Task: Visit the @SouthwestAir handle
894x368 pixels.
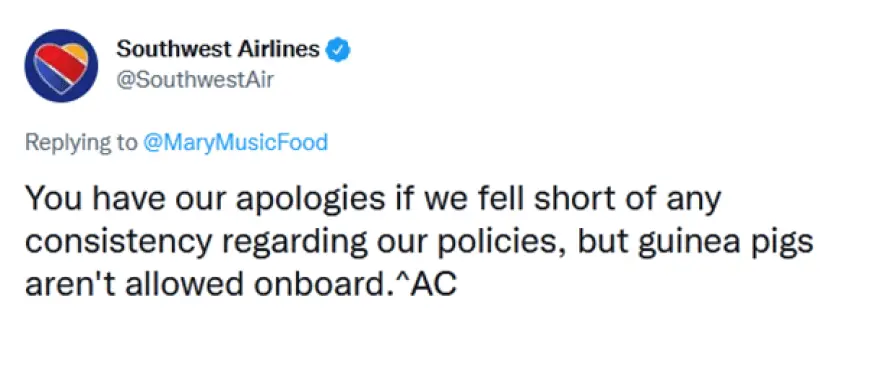Action: (x=194, y=80)
